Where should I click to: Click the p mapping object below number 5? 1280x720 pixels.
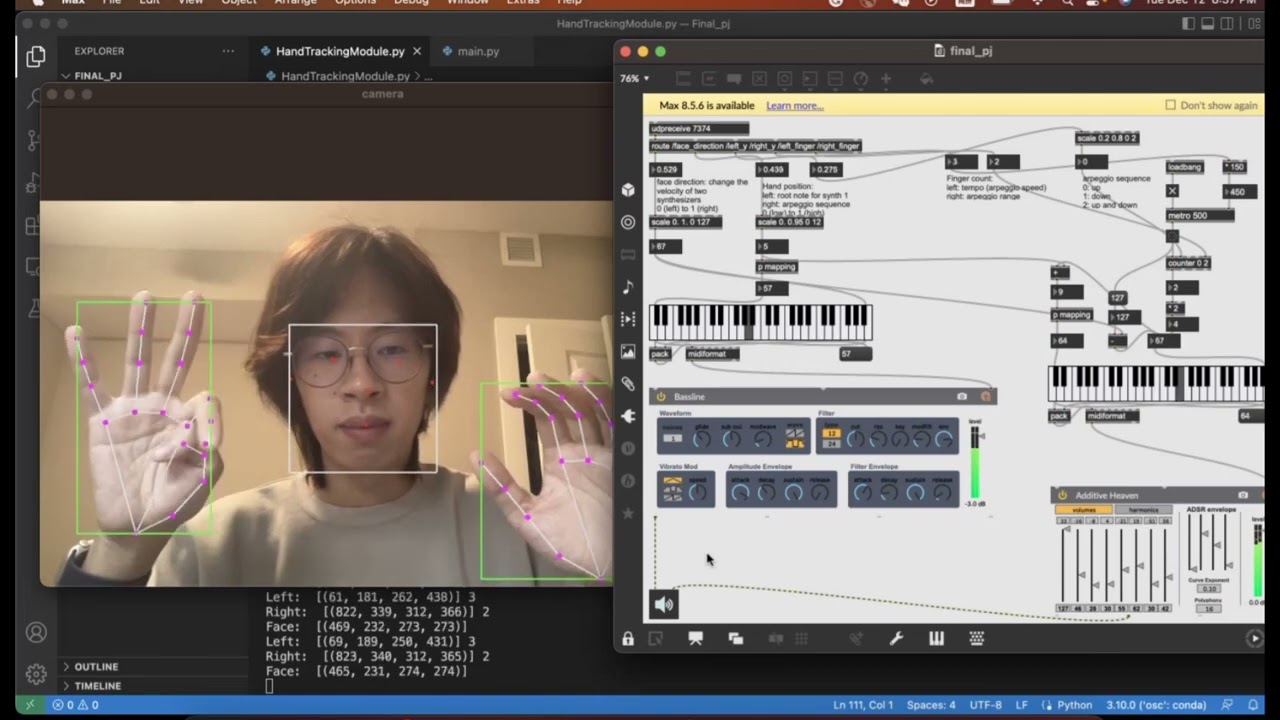pyautogui.click(x=777, y=267)
